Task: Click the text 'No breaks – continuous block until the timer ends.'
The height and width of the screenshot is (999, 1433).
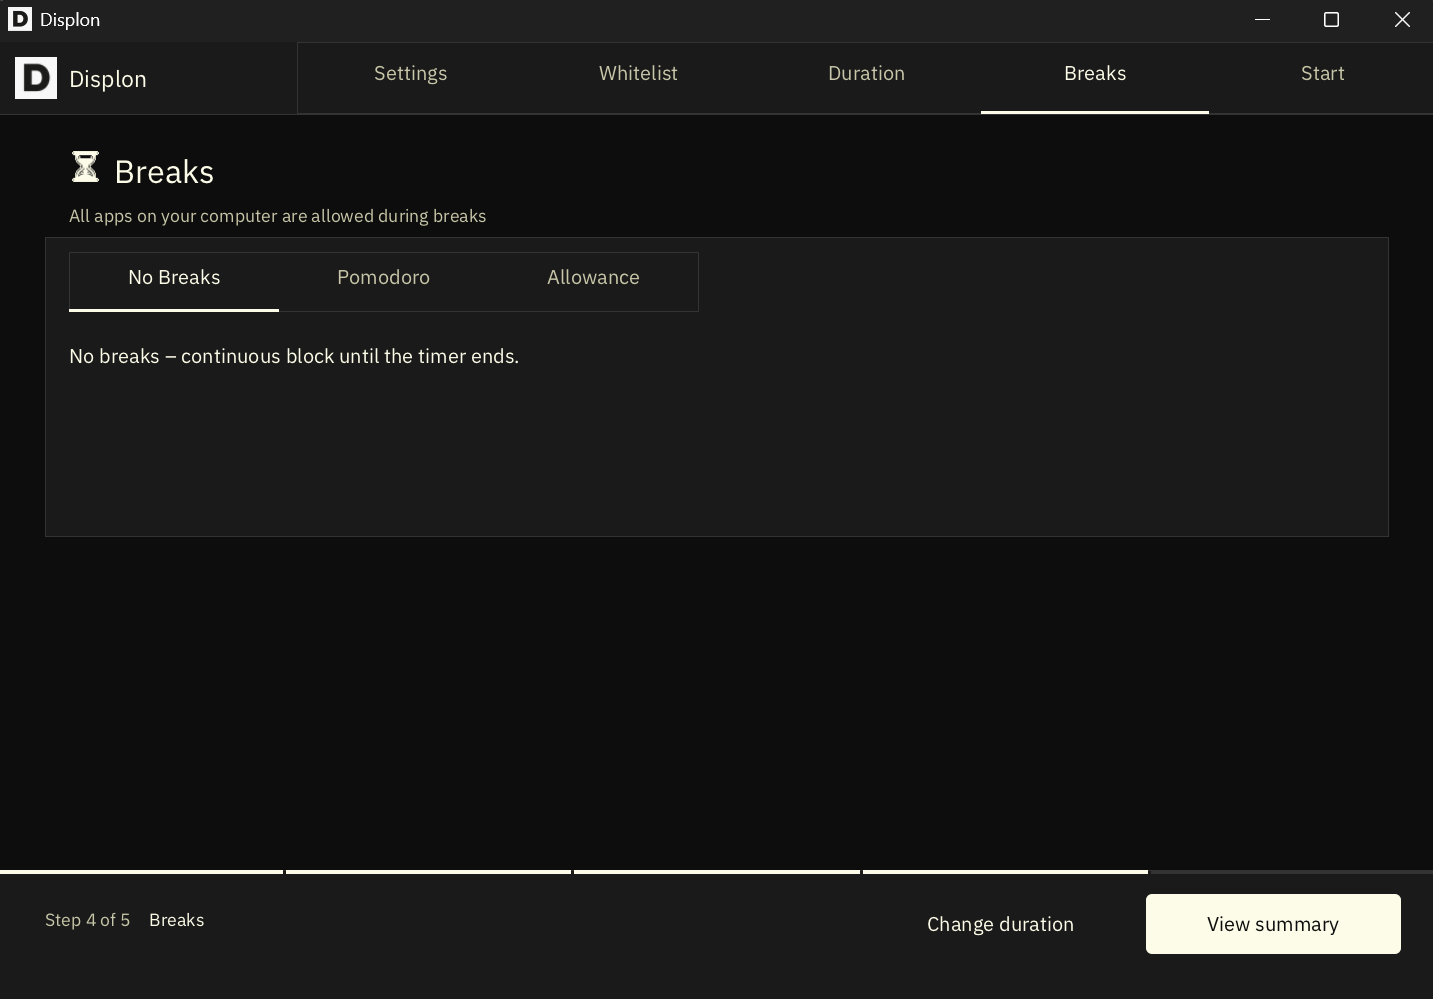Action: click(294, 357)
